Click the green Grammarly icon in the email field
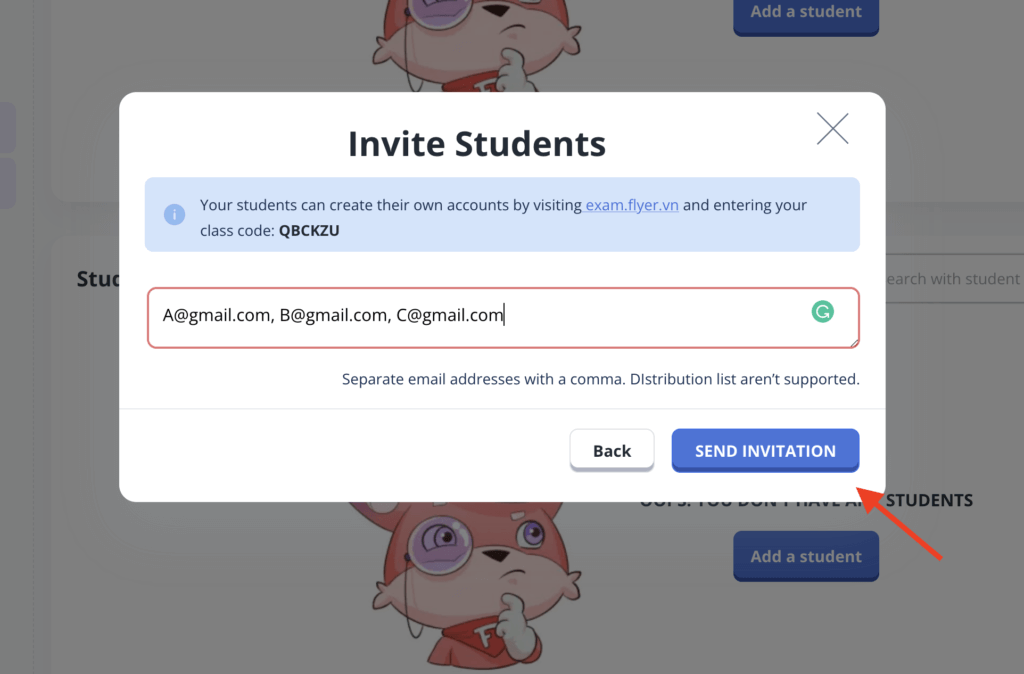The height and width of the screenshot is (674, 1024). tap(822, 313)
